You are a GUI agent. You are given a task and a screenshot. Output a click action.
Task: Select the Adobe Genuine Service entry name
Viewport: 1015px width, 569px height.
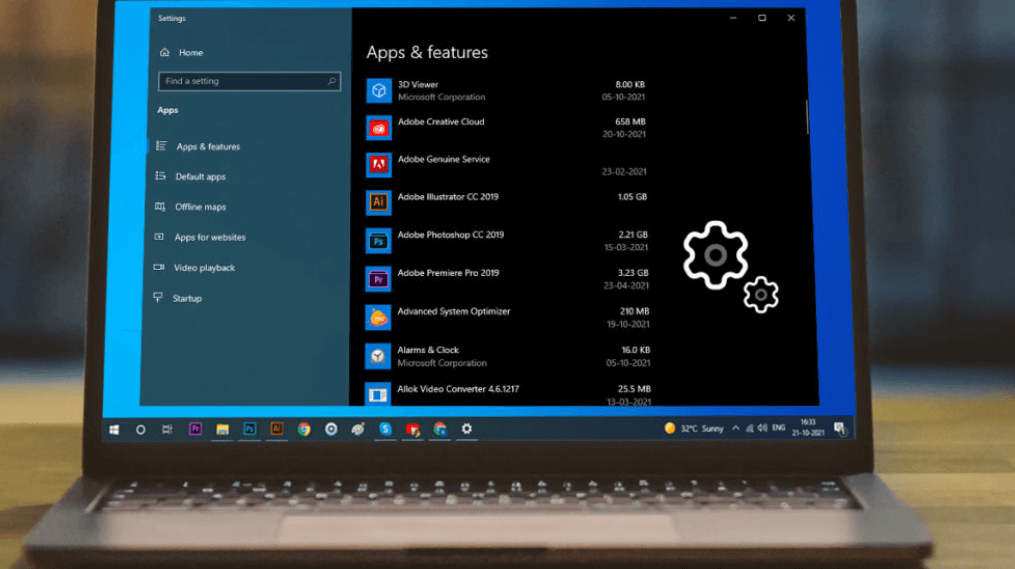443,159
